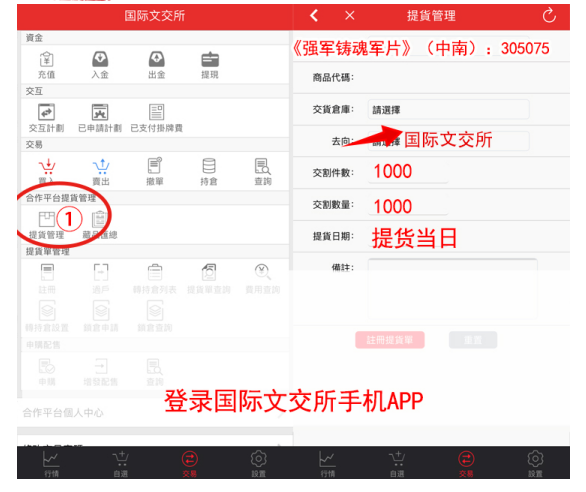Click the 重置 reset button
Image resolution: width=586 pixels, height=492 pixels.
point(473,340)
